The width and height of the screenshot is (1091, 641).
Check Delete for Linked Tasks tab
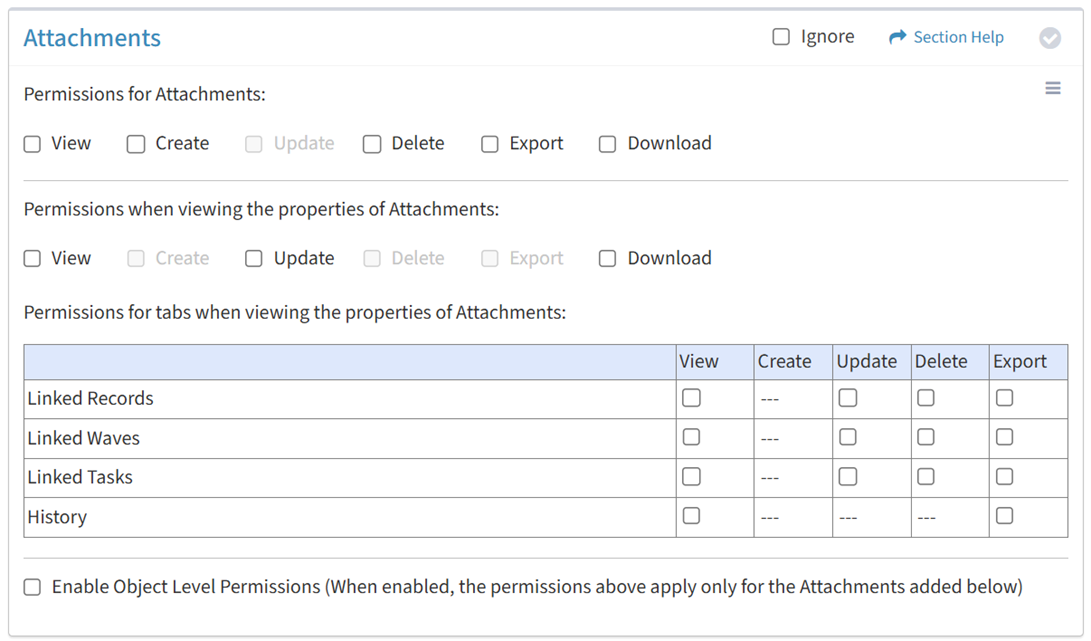point(926,477)
